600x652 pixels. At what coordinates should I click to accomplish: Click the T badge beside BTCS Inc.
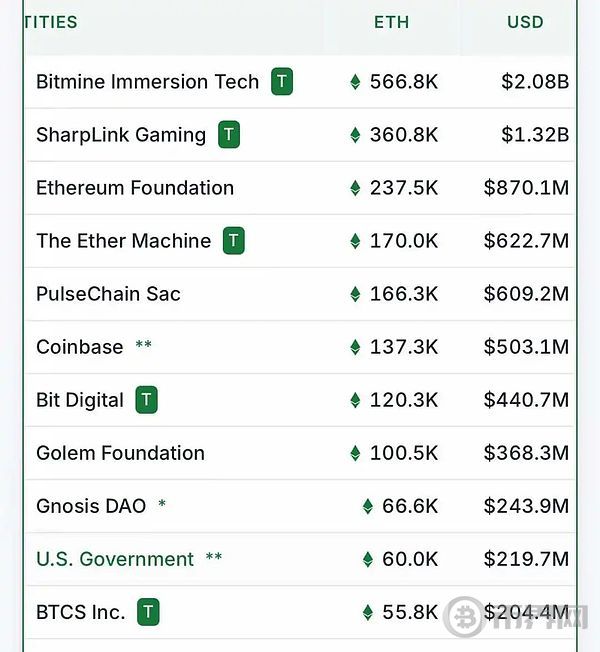(x=148, y=612)
